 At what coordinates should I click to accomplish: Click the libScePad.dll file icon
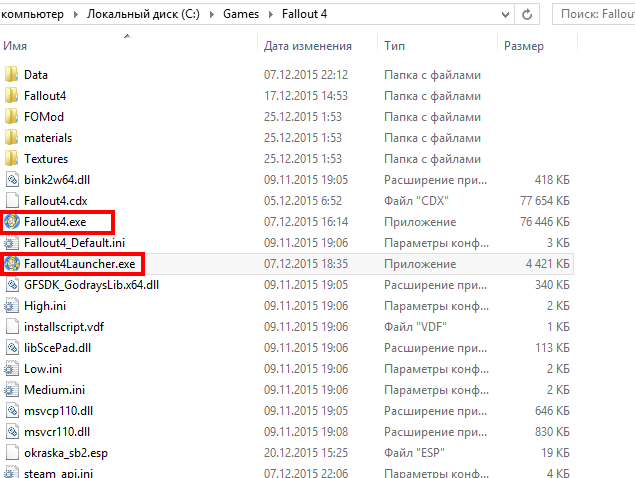(x=12, y=348)
